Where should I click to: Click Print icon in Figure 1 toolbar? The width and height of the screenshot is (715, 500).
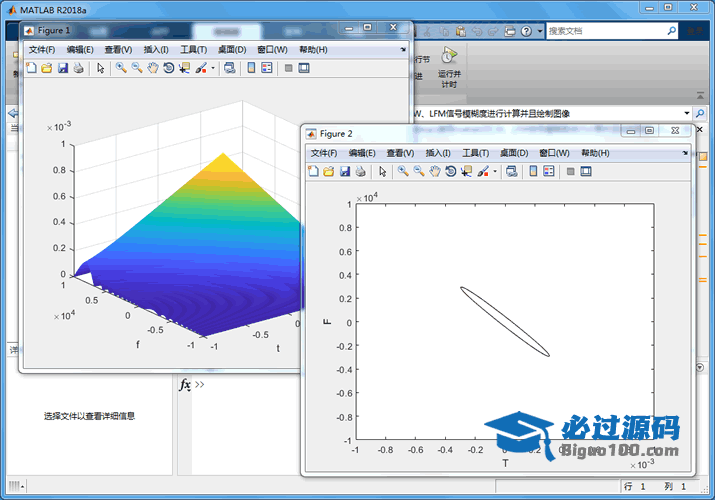[x=78, y=68]
